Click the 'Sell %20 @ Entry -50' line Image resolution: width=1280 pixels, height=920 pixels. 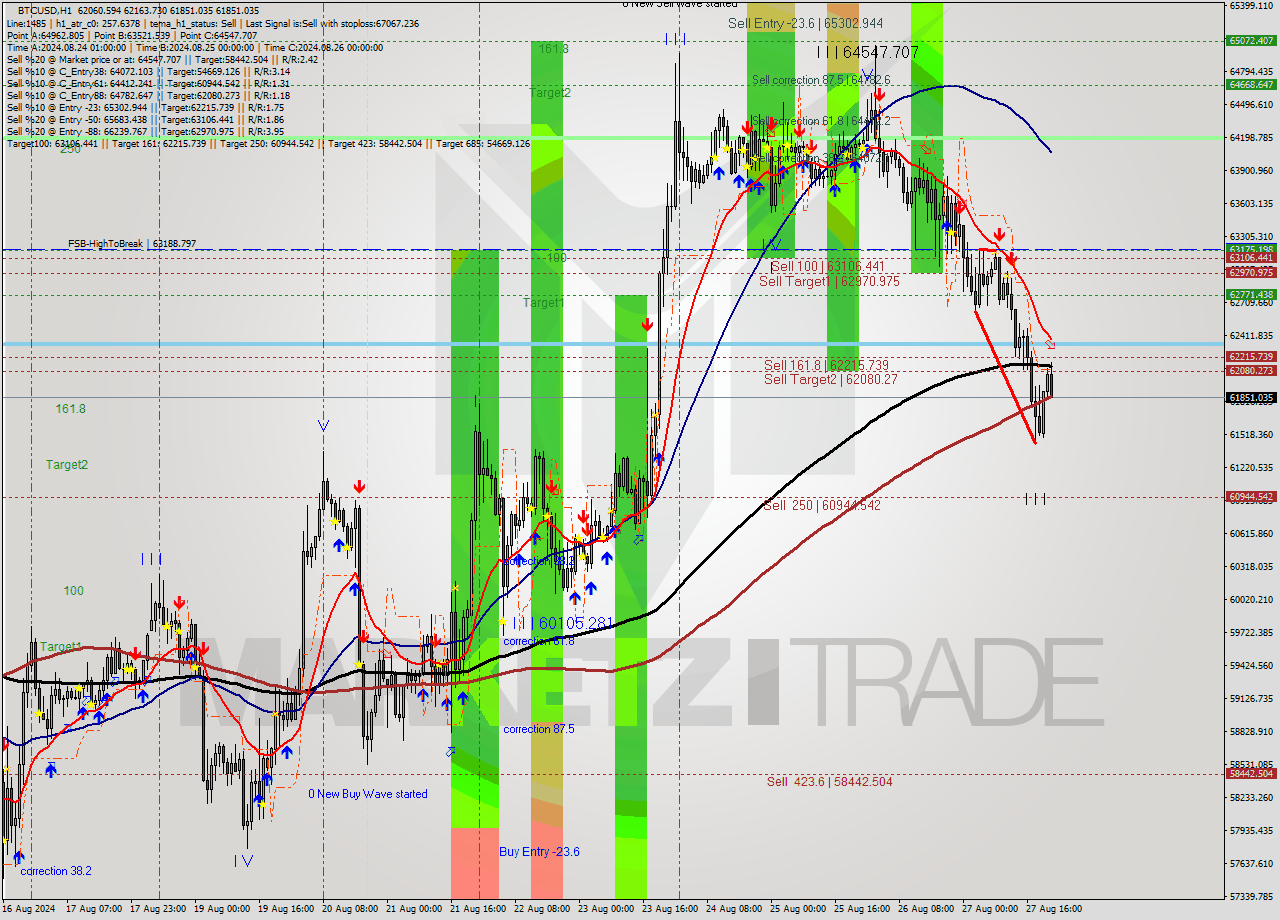coord(145,119)
